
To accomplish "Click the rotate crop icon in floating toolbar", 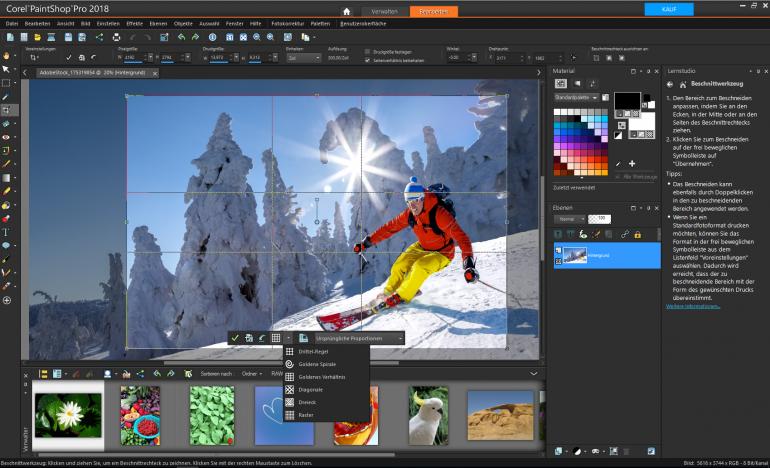I will click(x=262, y=338).
